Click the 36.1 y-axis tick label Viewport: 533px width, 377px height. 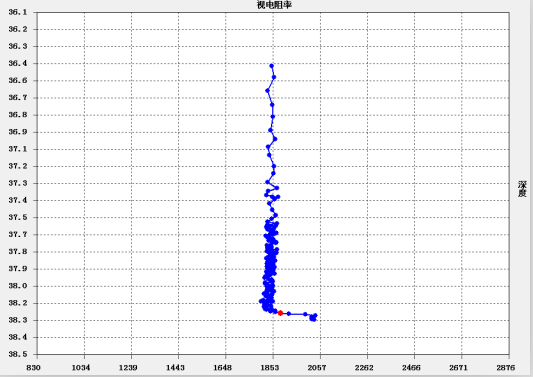(x=18, y=12)
